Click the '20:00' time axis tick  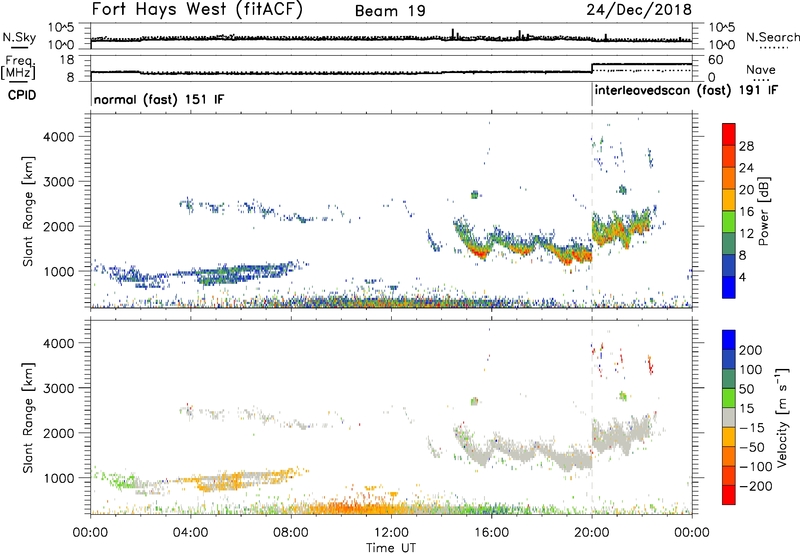coord(592,533)
